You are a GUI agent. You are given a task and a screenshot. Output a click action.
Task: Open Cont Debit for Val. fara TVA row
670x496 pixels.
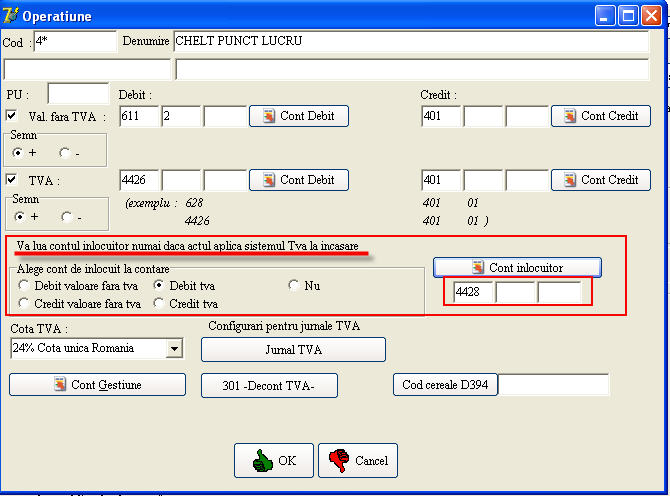(298, 116)
